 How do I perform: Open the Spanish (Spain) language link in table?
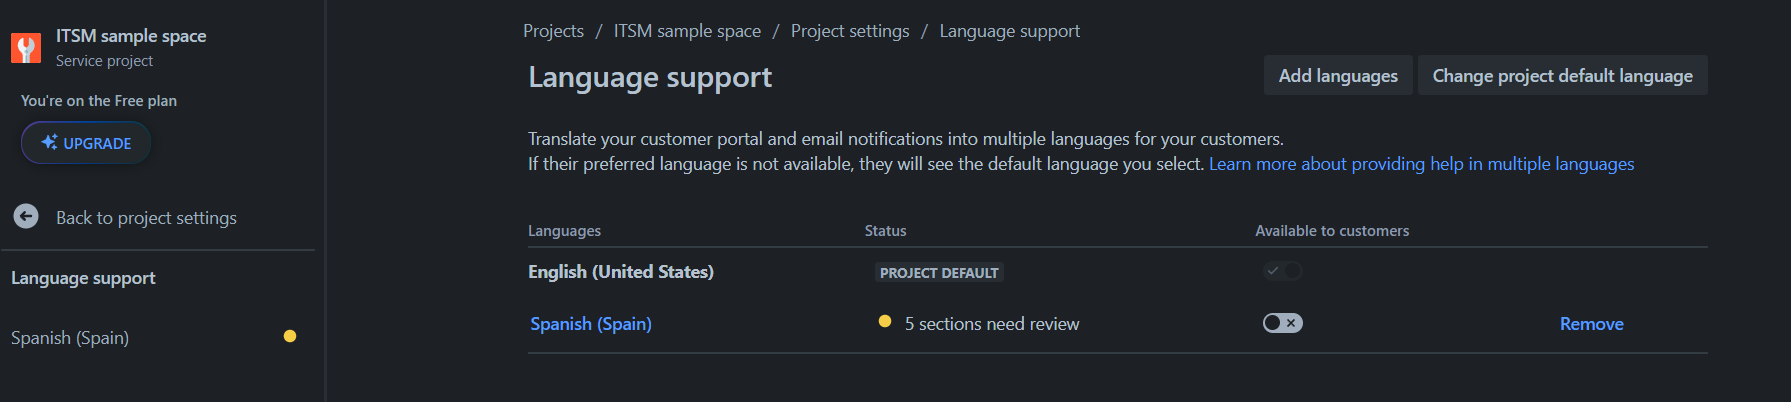[591, 324]
